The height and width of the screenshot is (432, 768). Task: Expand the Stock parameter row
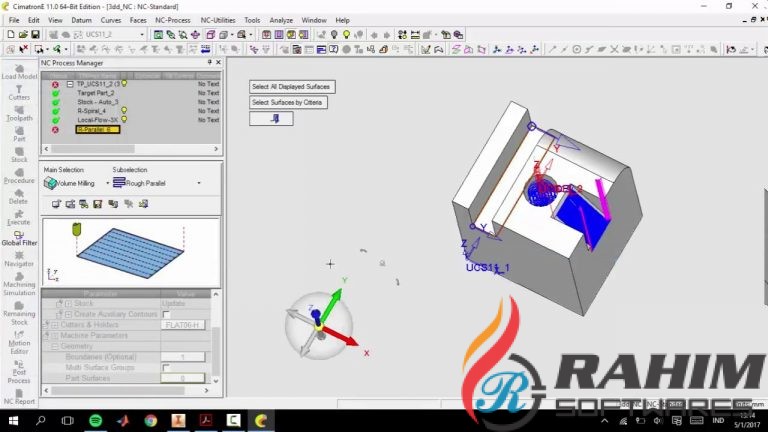click(x=68, y=304)
